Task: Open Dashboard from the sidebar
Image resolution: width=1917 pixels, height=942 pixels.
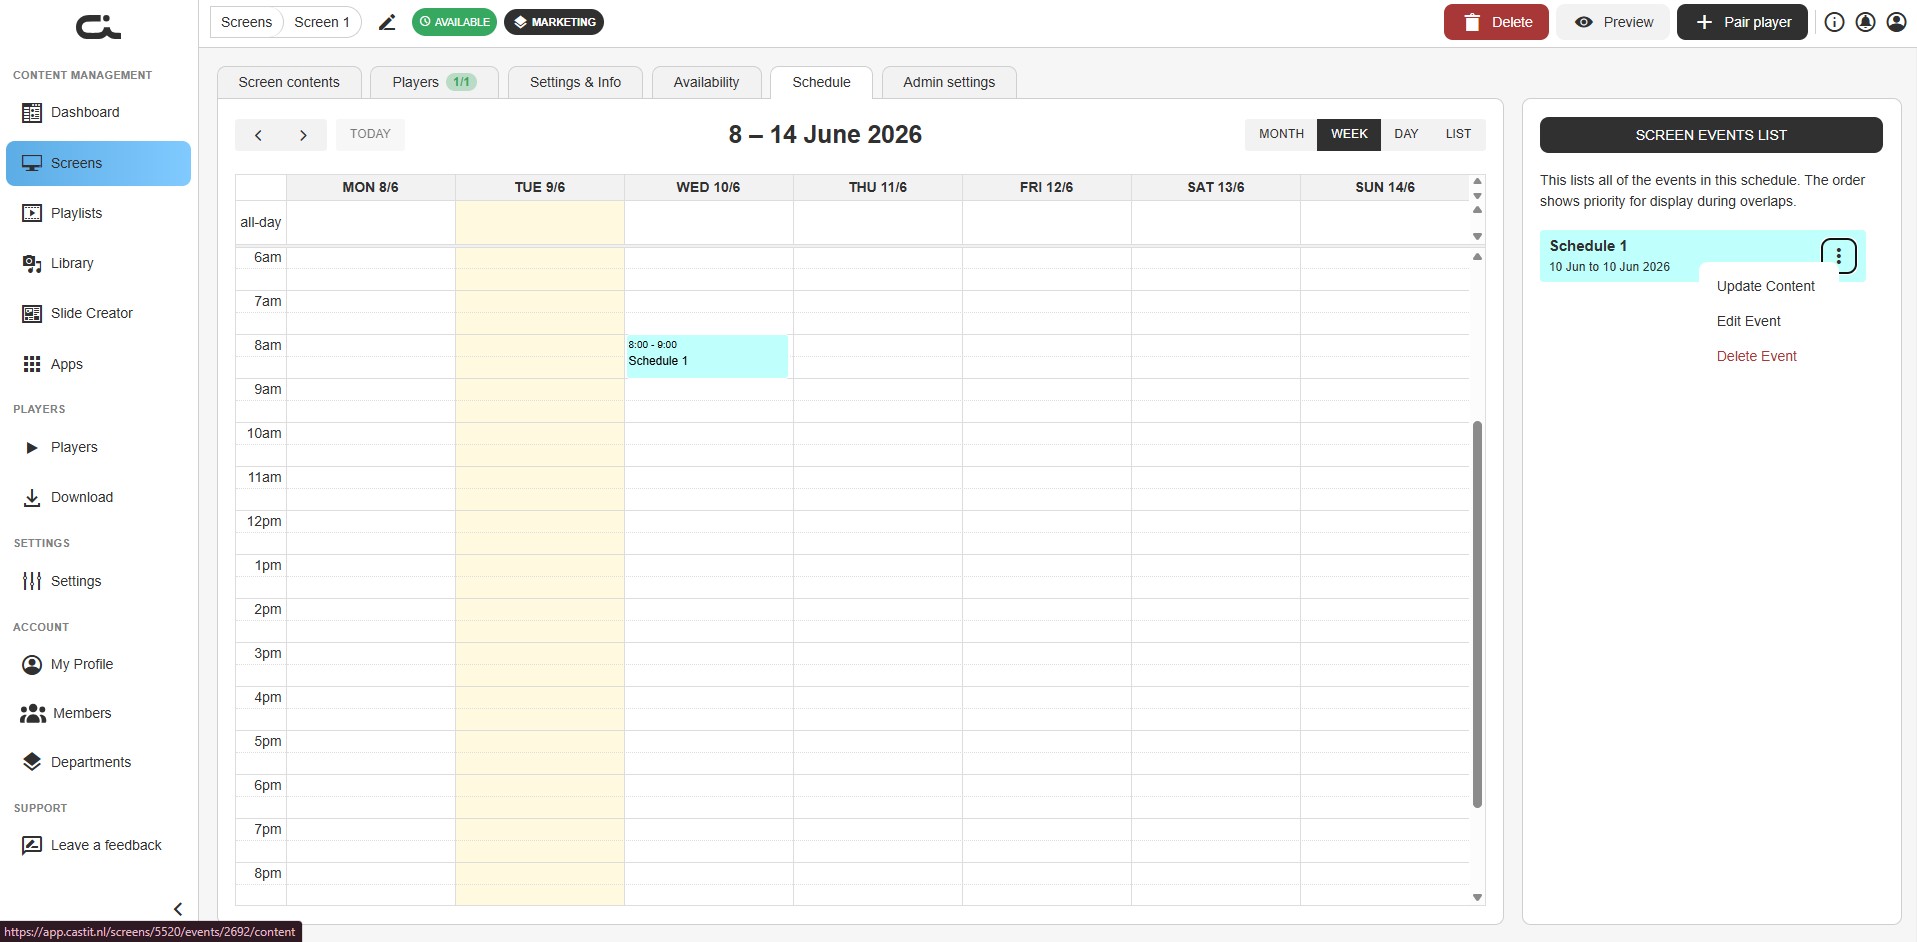Action: pyautogui.click(x=98, y=112)
